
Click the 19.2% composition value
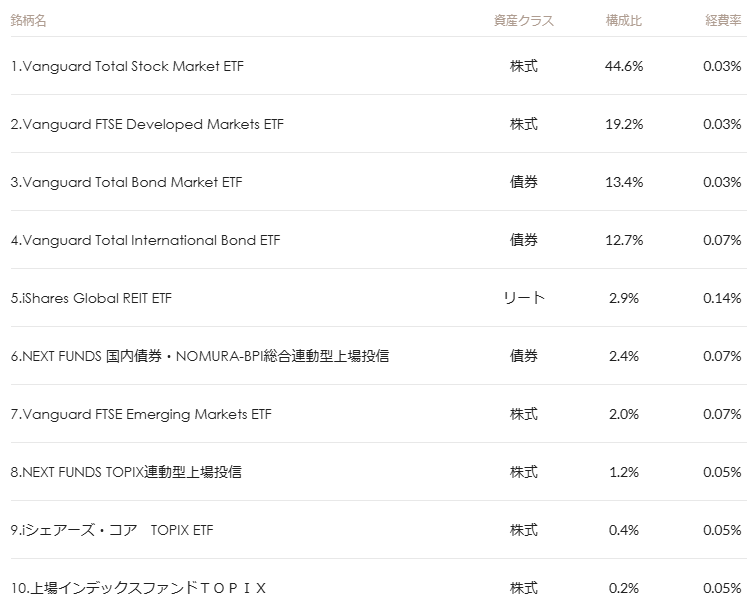[x=625, y=125]
